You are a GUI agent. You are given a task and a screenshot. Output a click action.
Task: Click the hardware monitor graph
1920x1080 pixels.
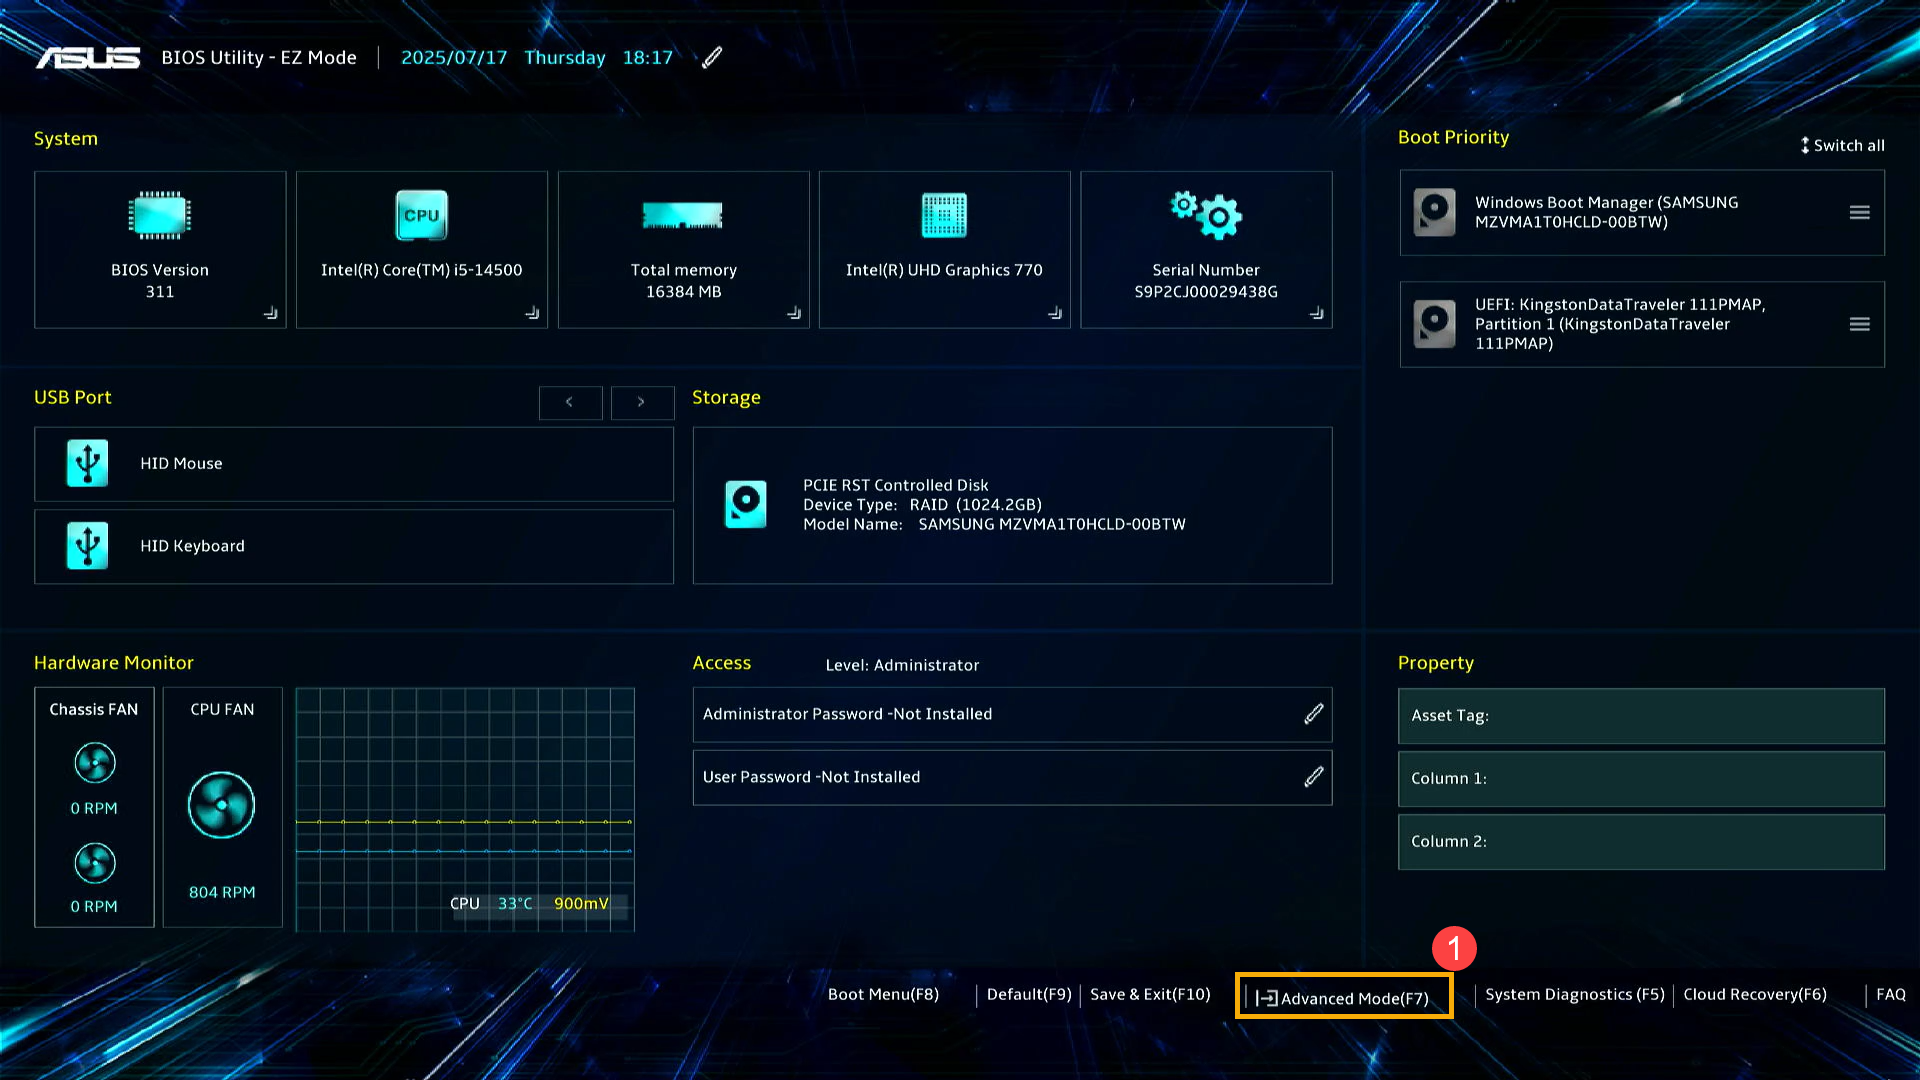point(465,808)
